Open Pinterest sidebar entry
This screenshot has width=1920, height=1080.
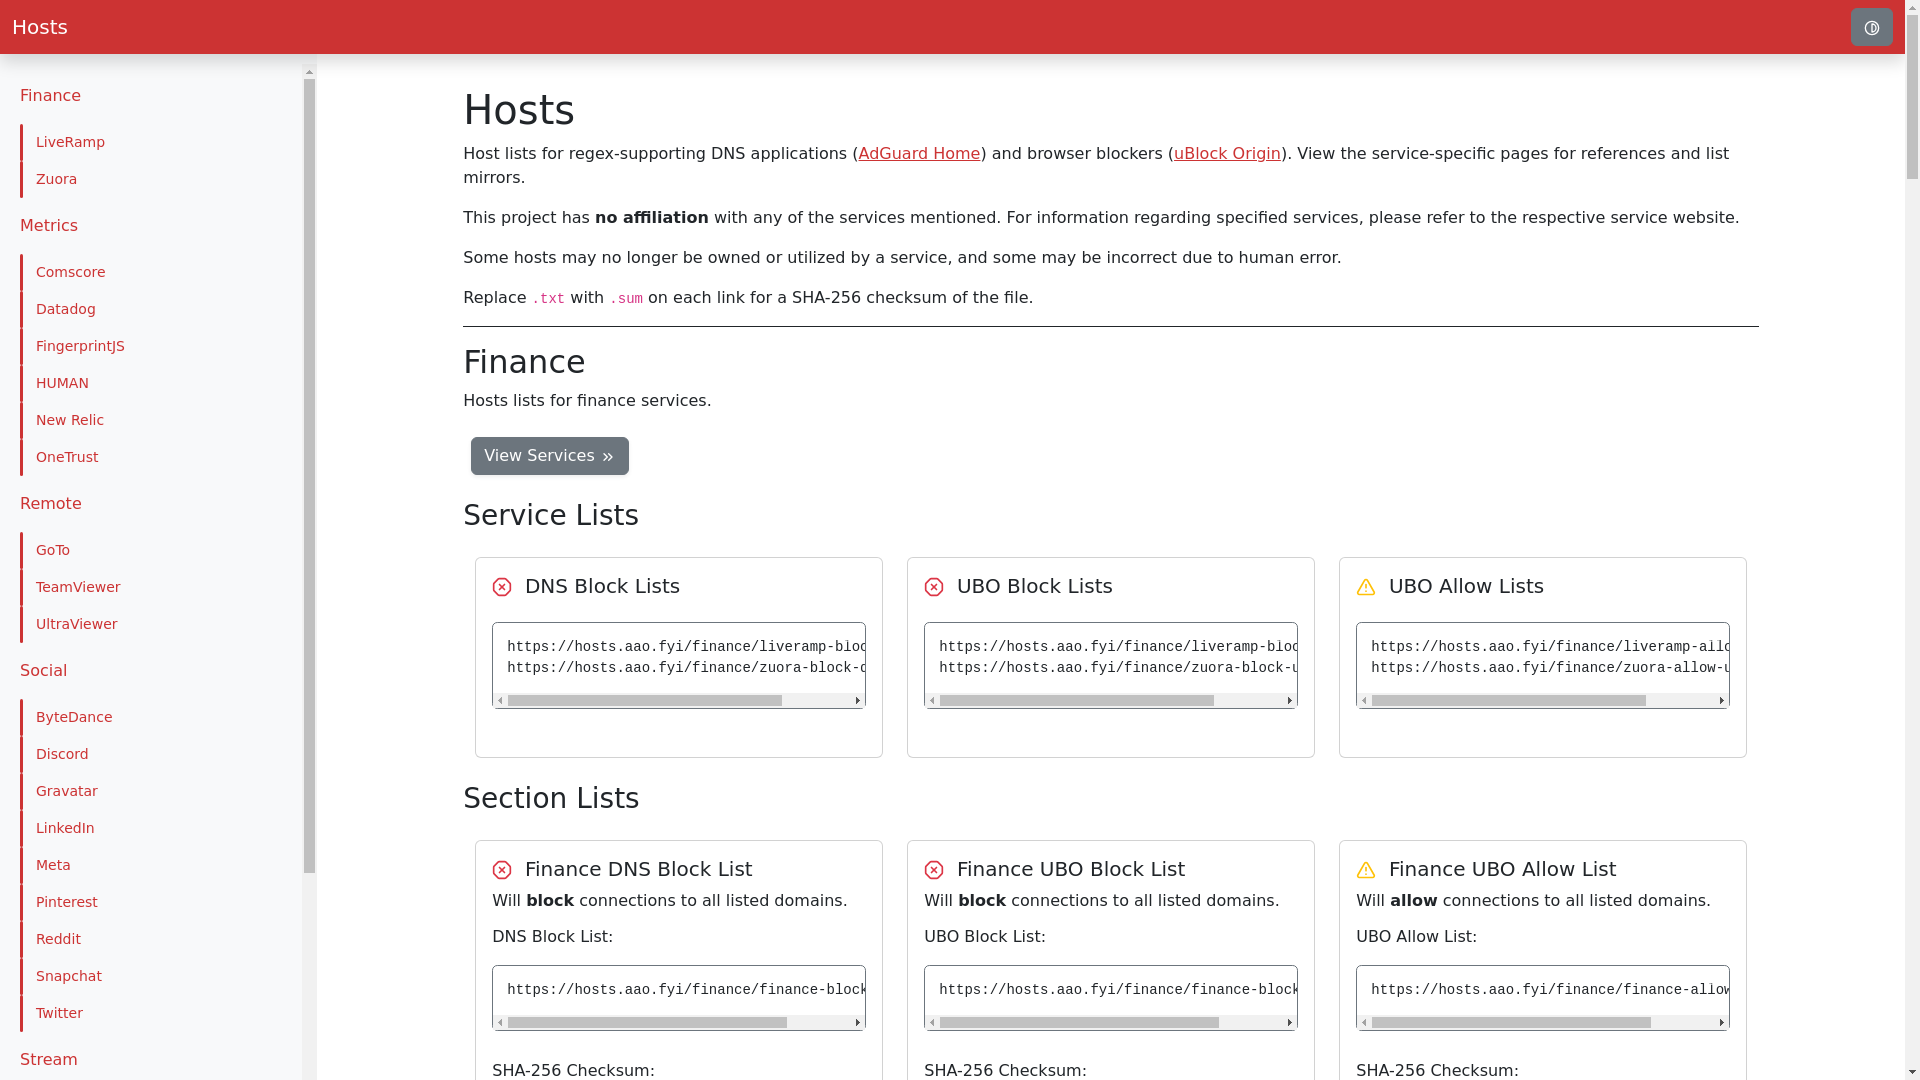tap(67, 902)
